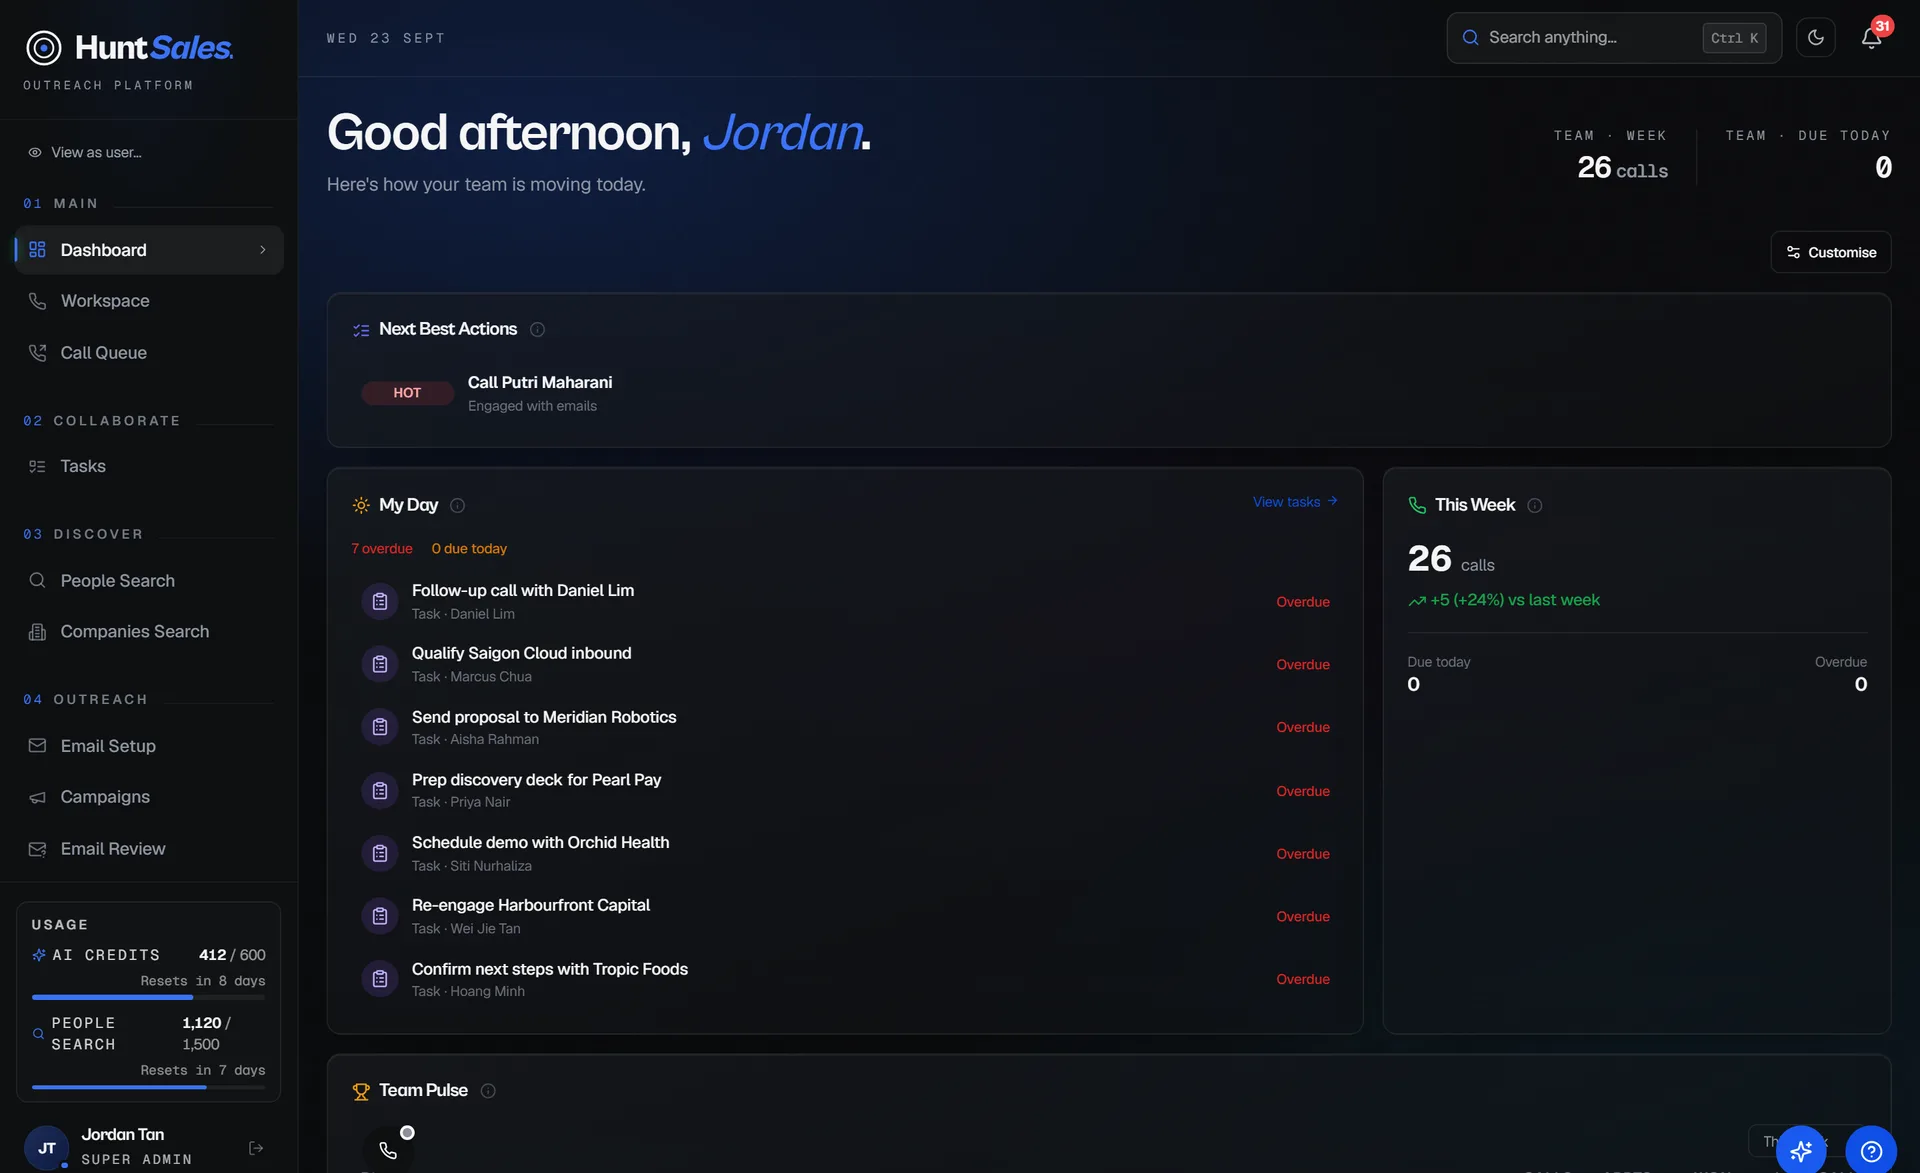Click the HOT badge
1920x1173 pixels.
click(407, 393)
